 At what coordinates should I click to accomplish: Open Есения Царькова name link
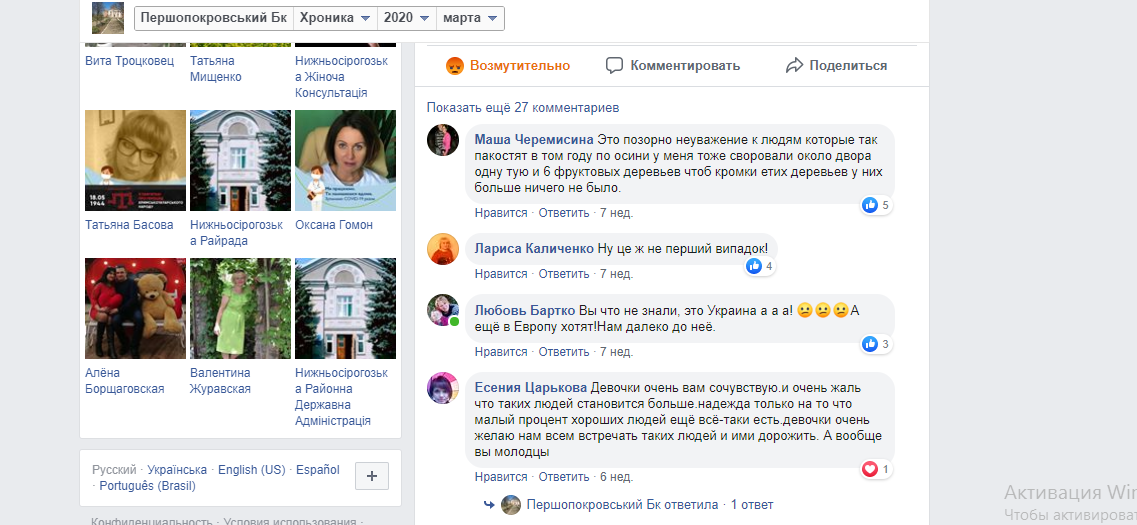click(532, 388)
